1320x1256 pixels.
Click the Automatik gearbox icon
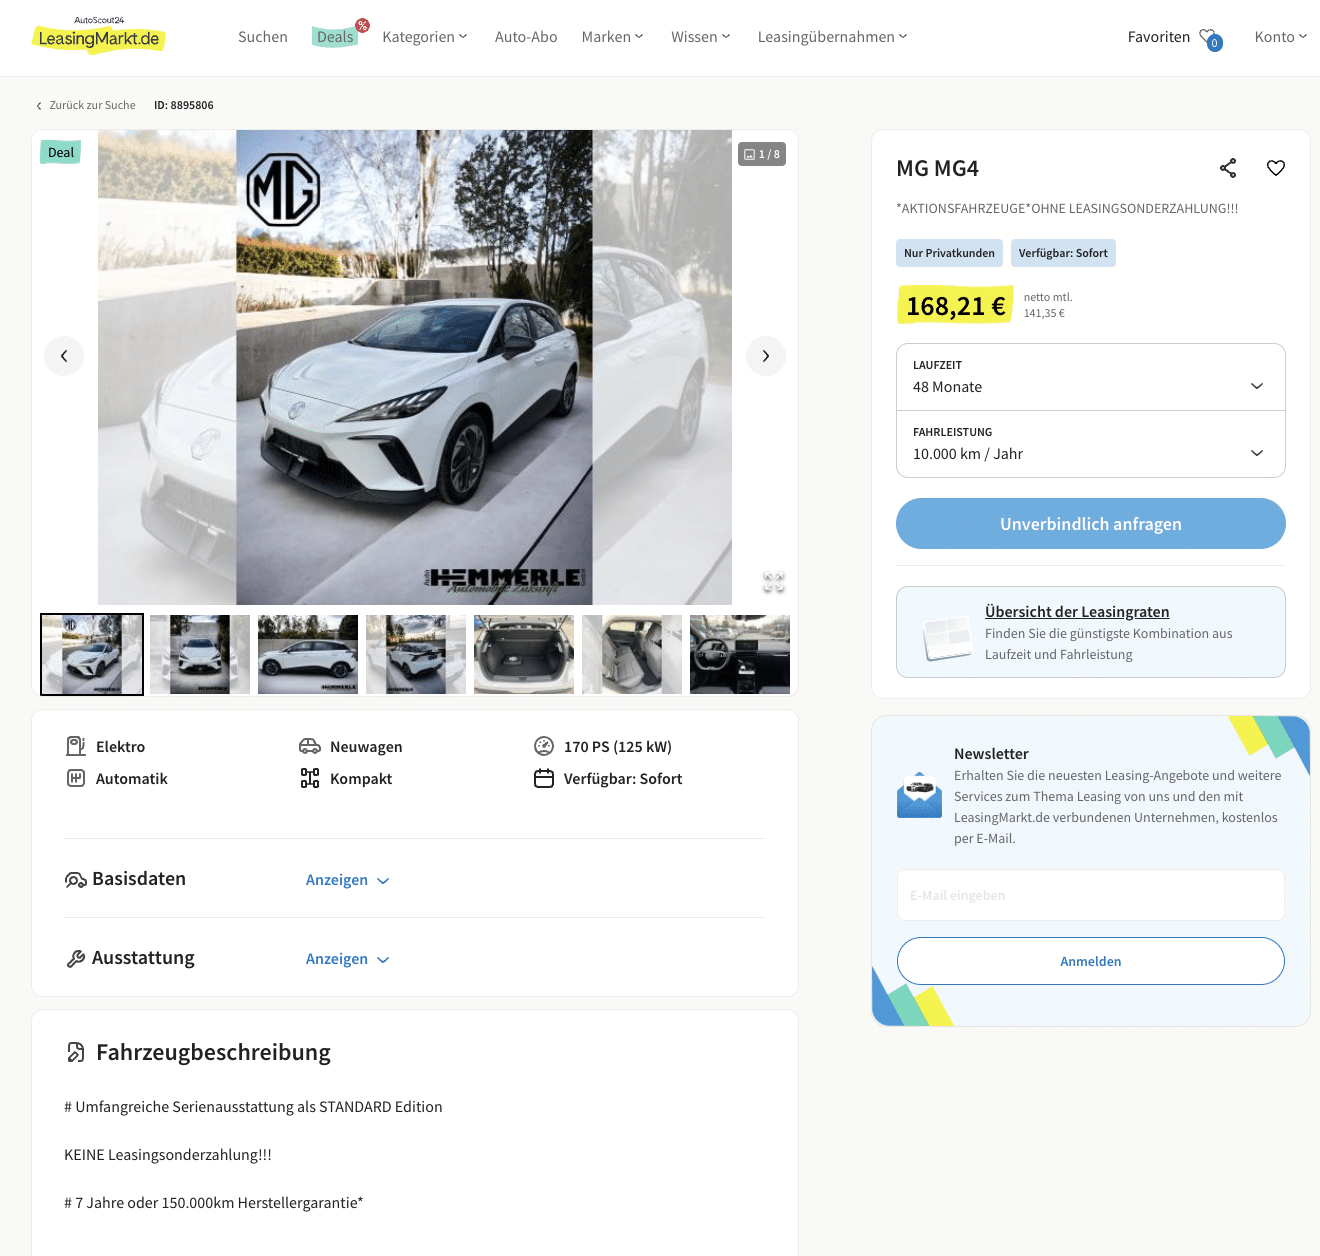click(76, 778)
